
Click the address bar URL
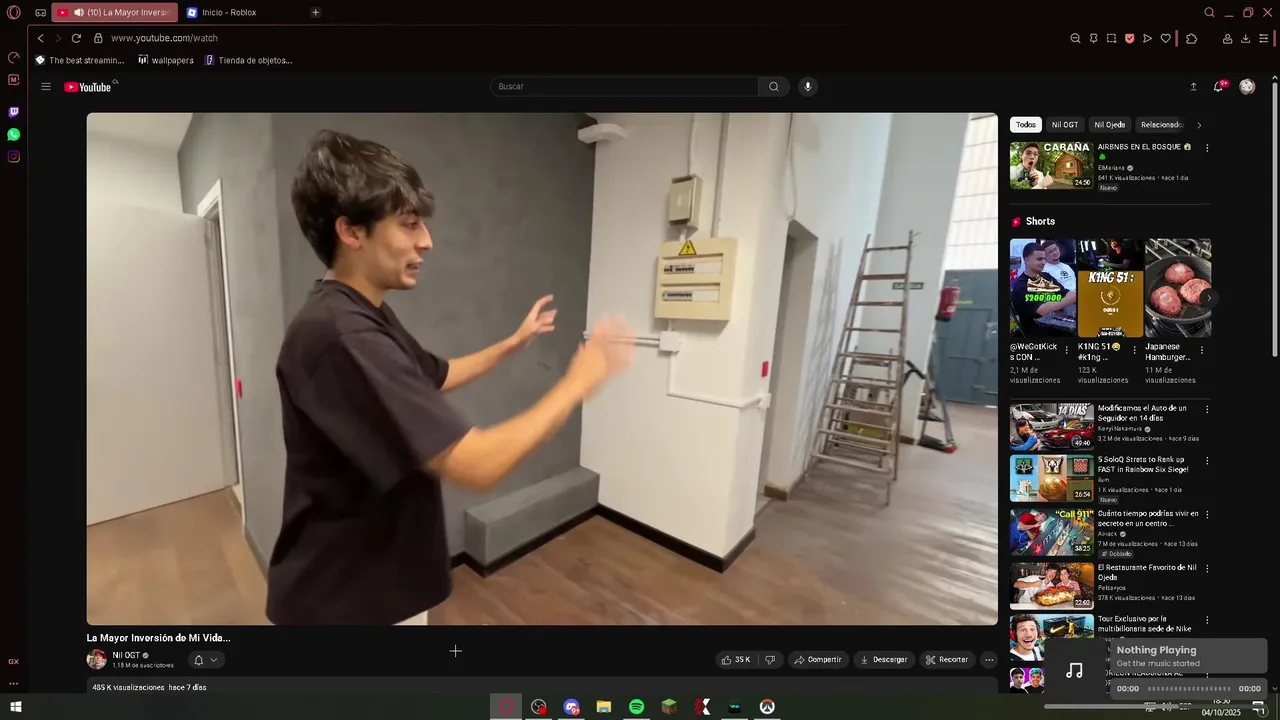coord(164,38)
